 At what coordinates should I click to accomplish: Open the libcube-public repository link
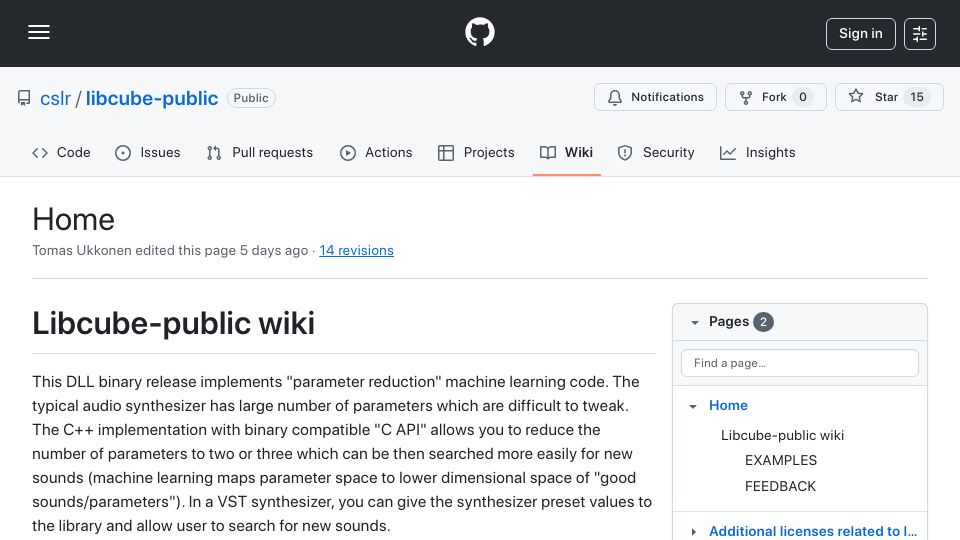(152, 98)
